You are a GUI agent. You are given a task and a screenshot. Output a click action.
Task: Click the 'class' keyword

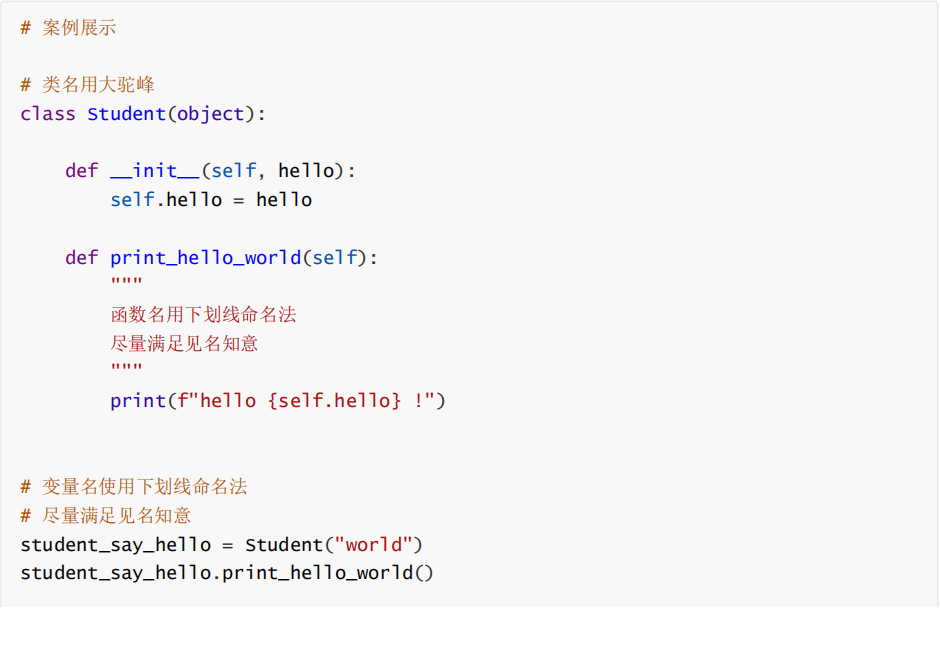tap(48, 114)
